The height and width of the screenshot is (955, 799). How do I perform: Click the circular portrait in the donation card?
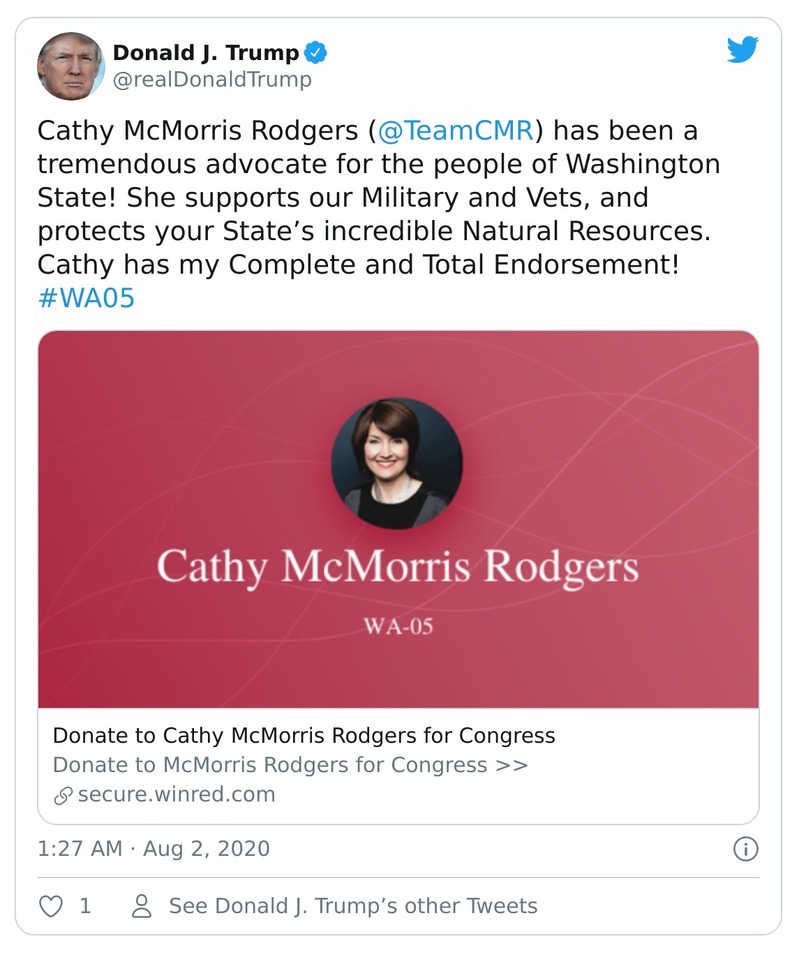tap(397, 464)
